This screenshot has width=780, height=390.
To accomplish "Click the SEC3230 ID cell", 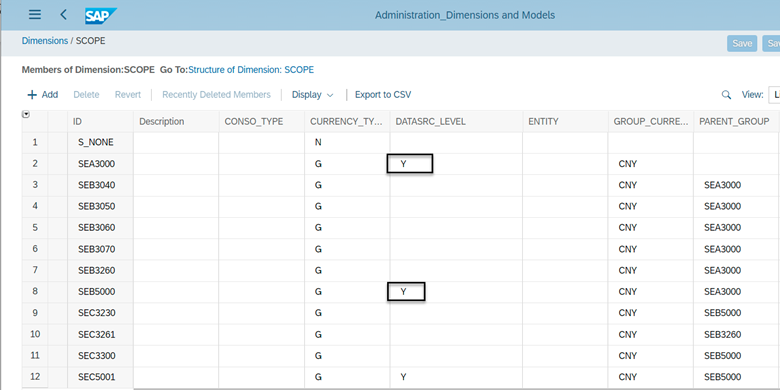I will [x=100, y=313].
